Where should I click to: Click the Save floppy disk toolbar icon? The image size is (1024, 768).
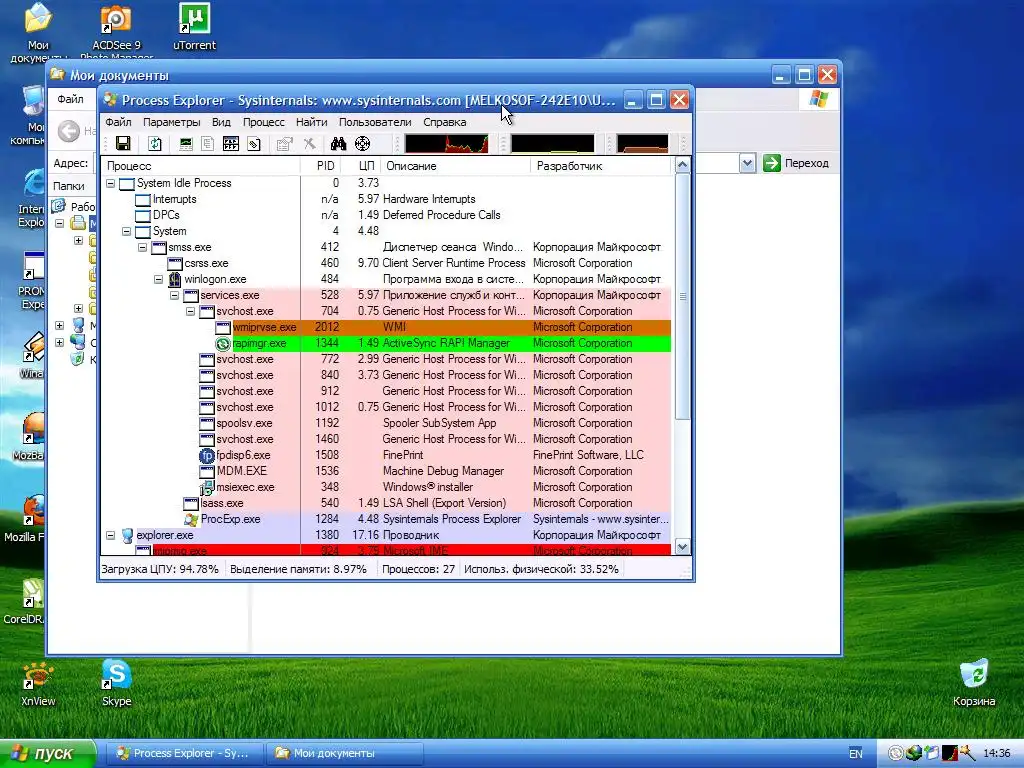(123, 144)
